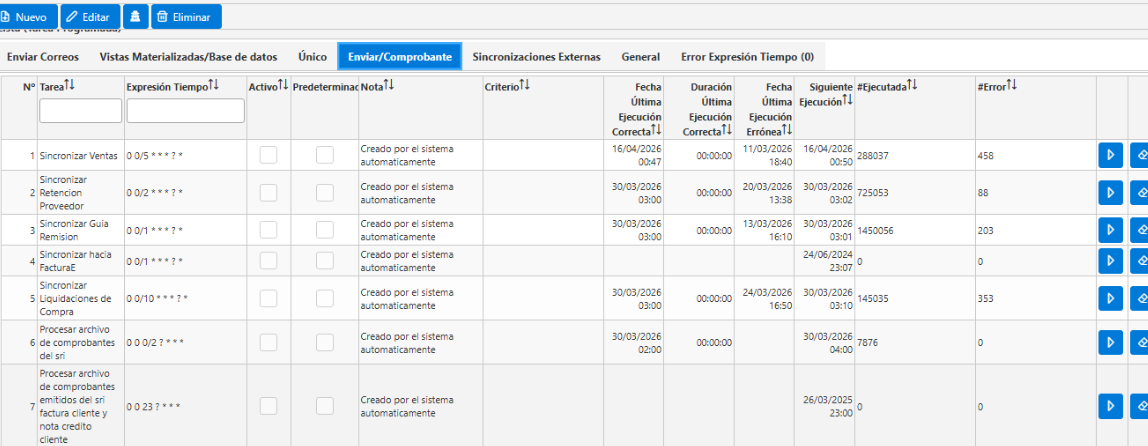This screenshot has width=1148, height=446.
Task: Open the Enviar Correos tab
Action: coord(42,56)
